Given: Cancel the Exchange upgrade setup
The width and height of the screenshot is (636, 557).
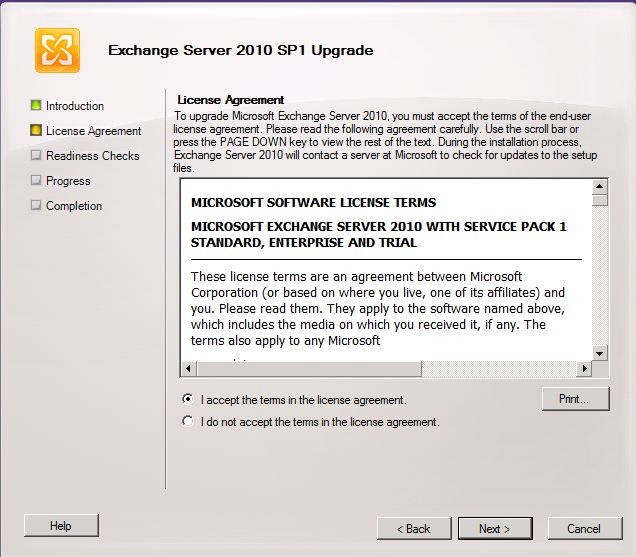Looking at the screenshot, I should coord(583,528).
